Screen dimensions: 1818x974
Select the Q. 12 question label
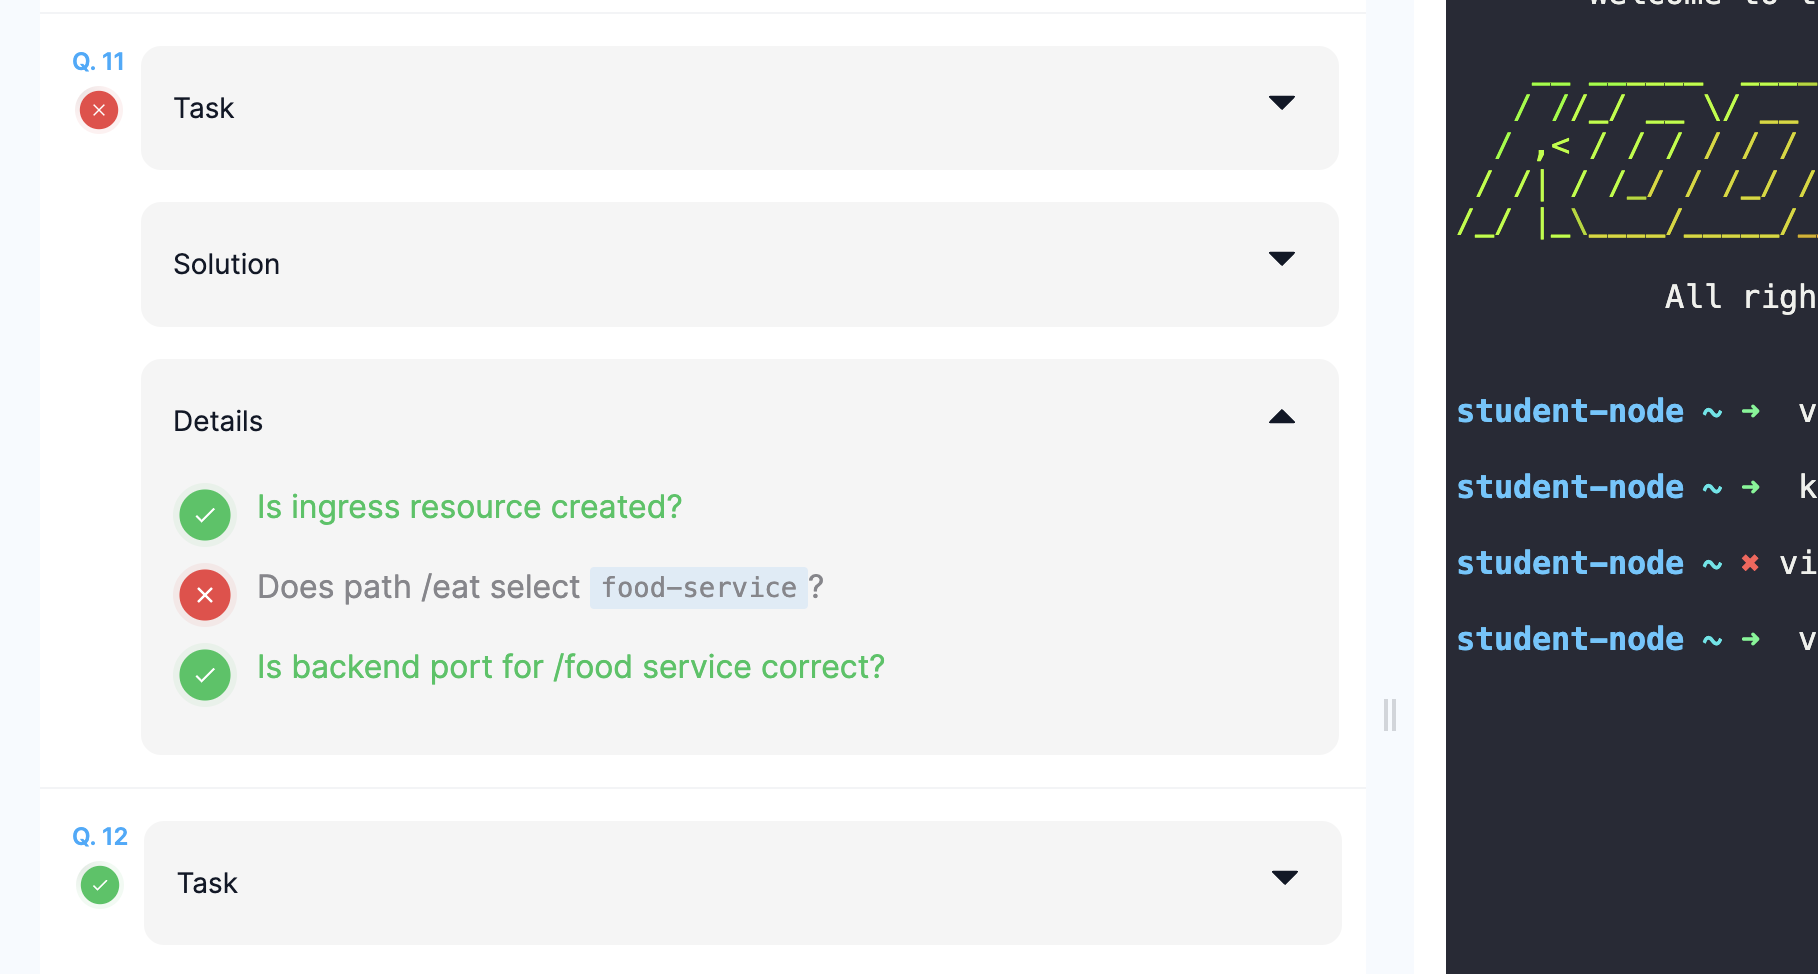pyautogui.click(x=100, y=837)
